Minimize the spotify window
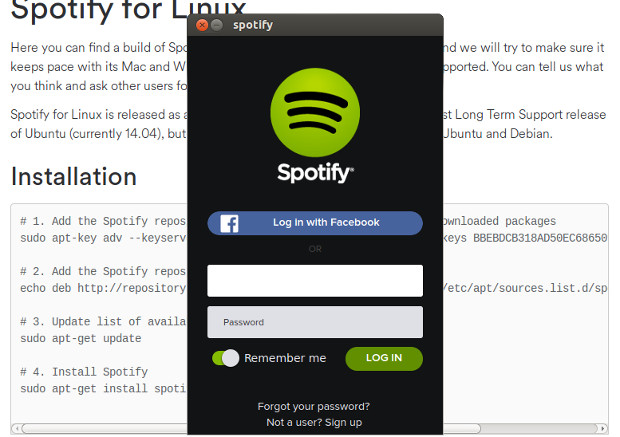This screenshot has width=620, height=437. 217,25
